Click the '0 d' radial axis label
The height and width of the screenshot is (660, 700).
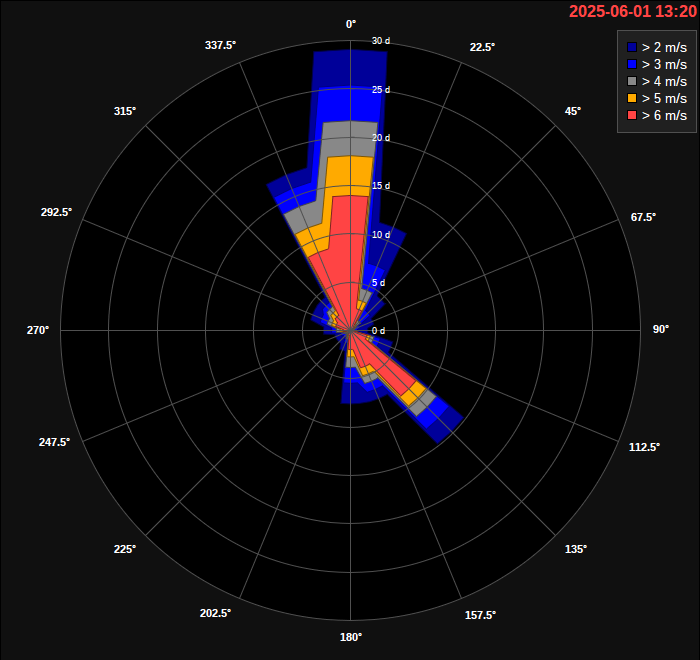coord(379,331)
